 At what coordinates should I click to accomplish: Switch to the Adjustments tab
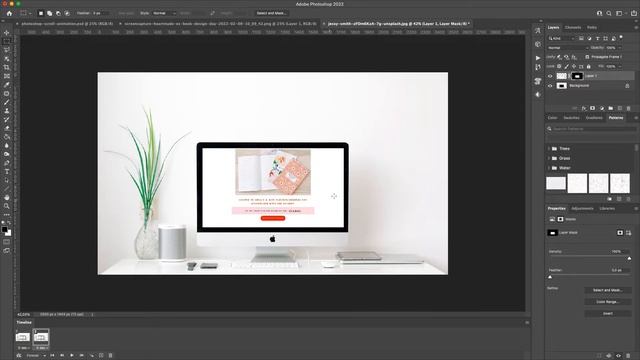coord(582,209)
